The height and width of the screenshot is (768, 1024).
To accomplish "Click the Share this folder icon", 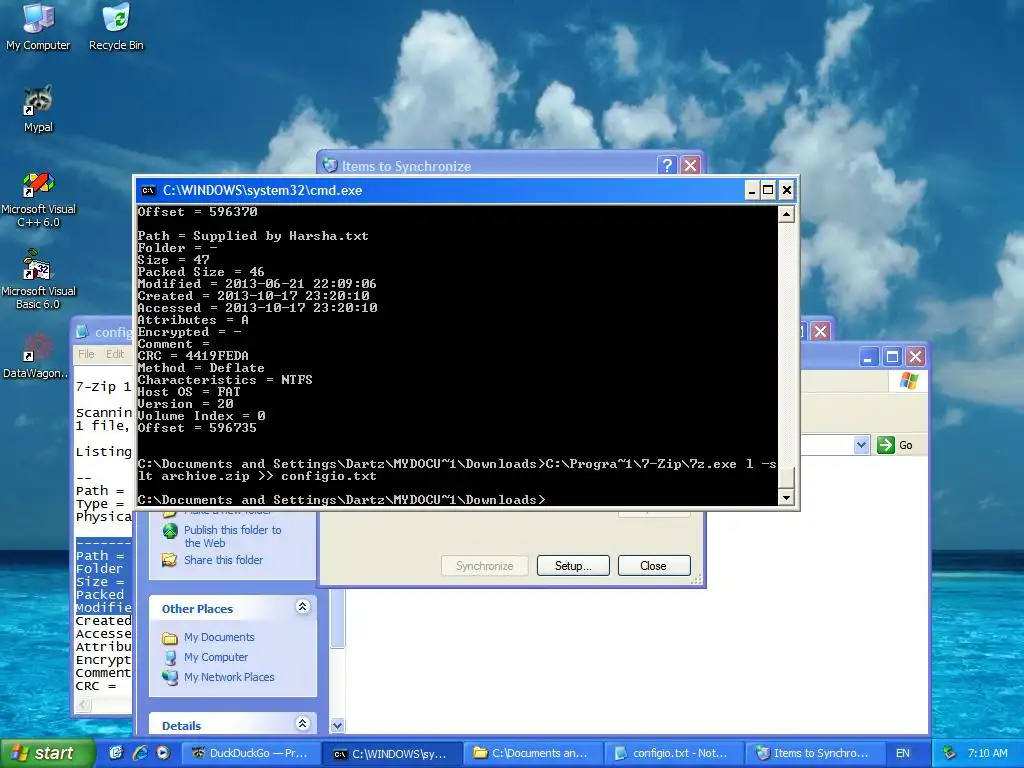I will (x=170, y=560).
